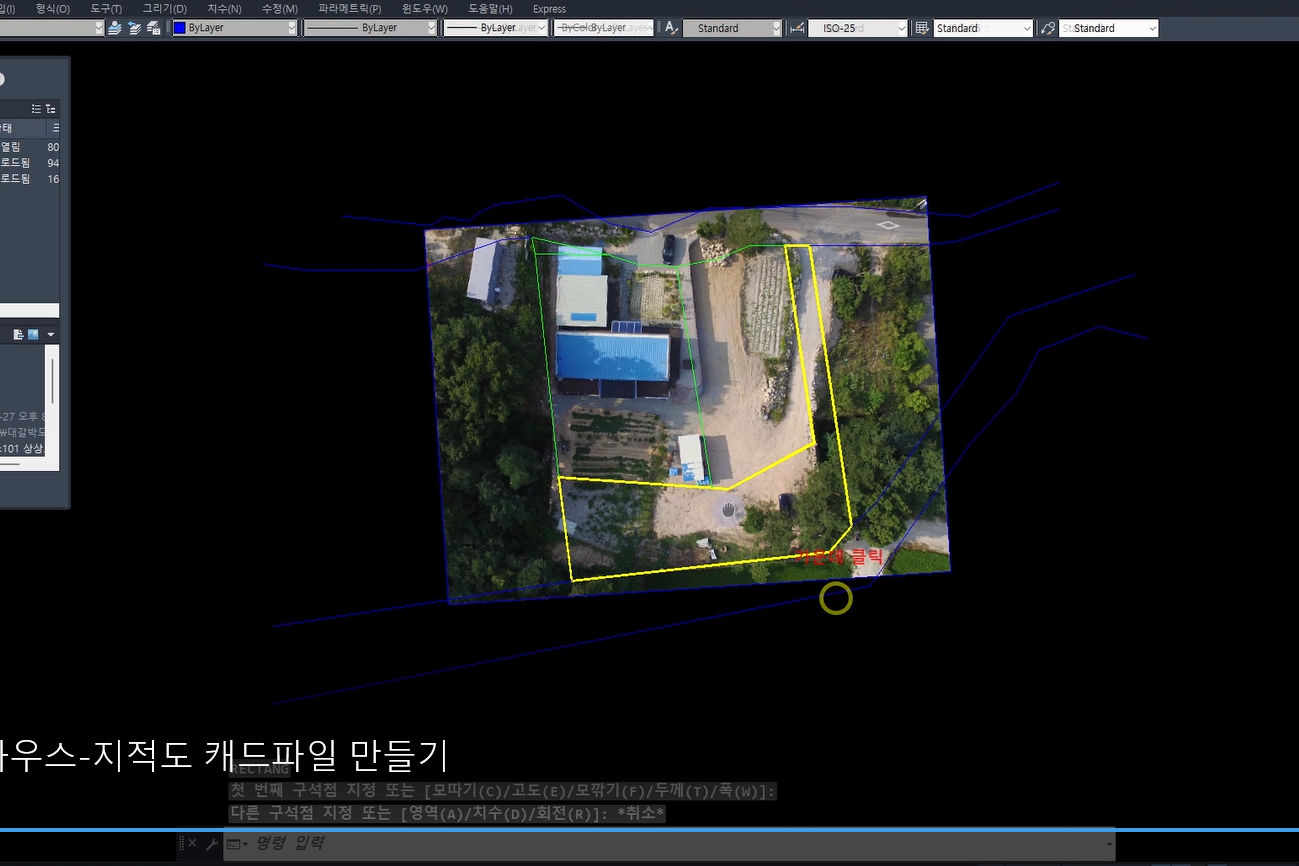This screenshot has height=866, width=1299.
Task: Click the blue color swatch in color control
Action: (180, 28)
